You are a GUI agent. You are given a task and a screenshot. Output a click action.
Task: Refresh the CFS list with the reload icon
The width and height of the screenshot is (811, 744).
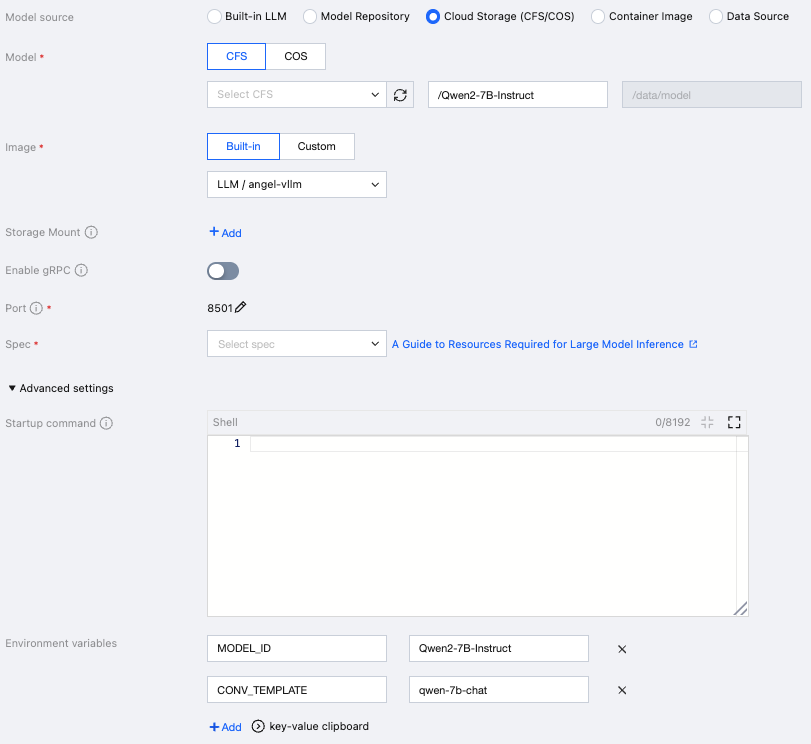point(400,95)
